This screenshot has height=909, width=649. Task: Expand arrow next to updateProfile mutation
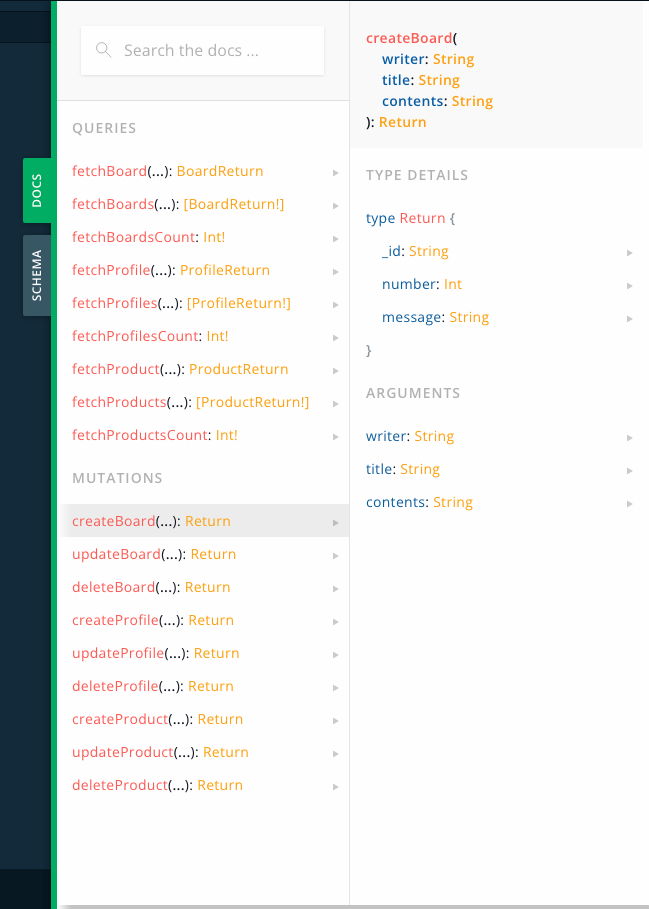coord(336,655)
